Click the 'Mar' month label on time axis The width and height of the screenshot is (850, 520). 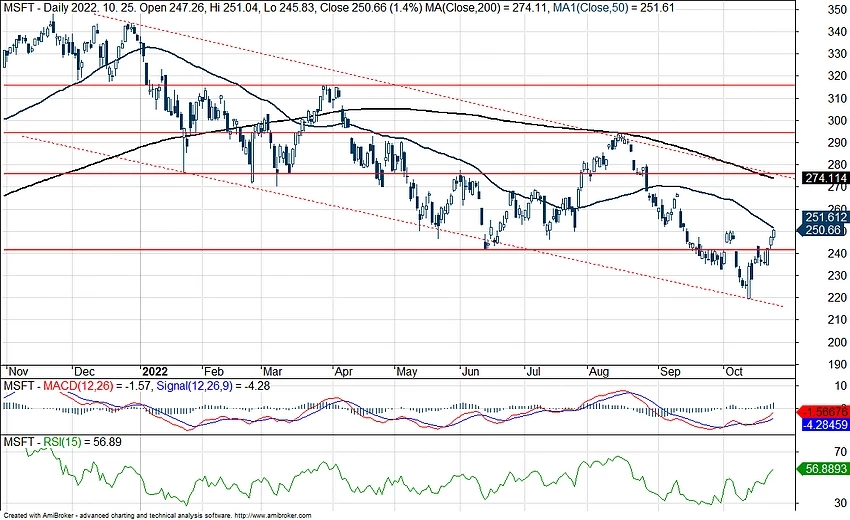tap(273, 371)
